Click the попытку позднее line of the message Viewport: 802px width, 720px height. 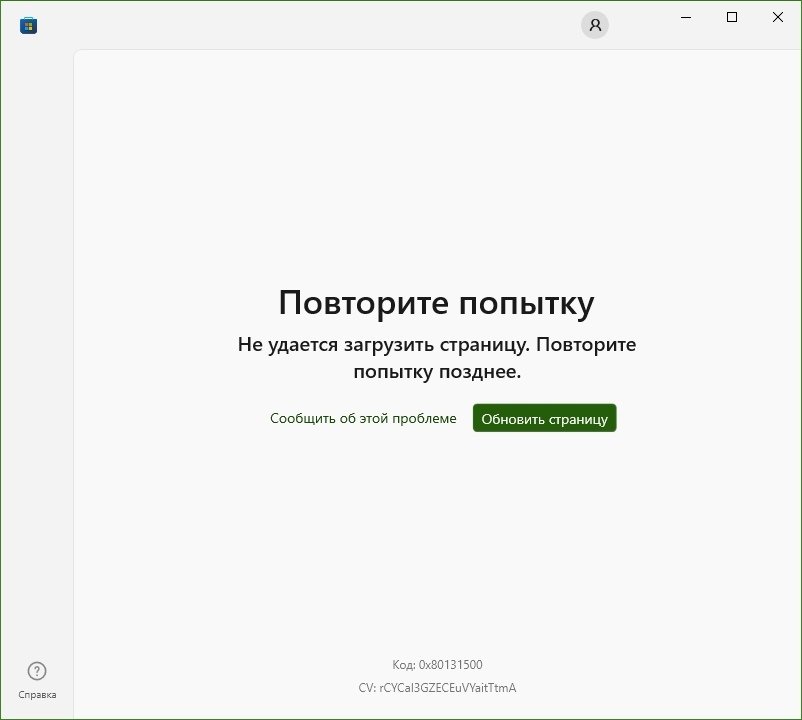[436, 372]
